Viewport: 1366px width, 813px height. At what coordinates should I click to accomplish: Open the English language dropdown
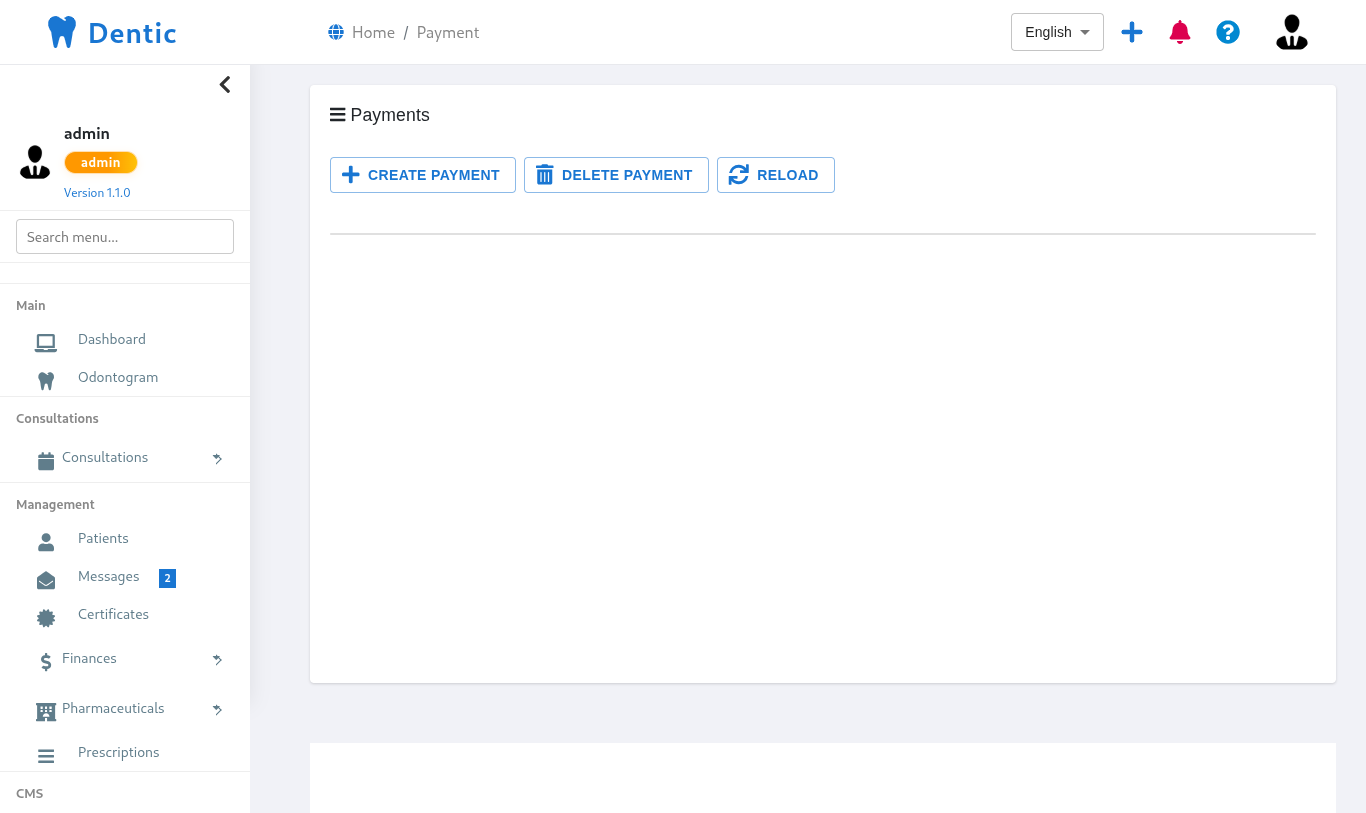[1057, 32]
